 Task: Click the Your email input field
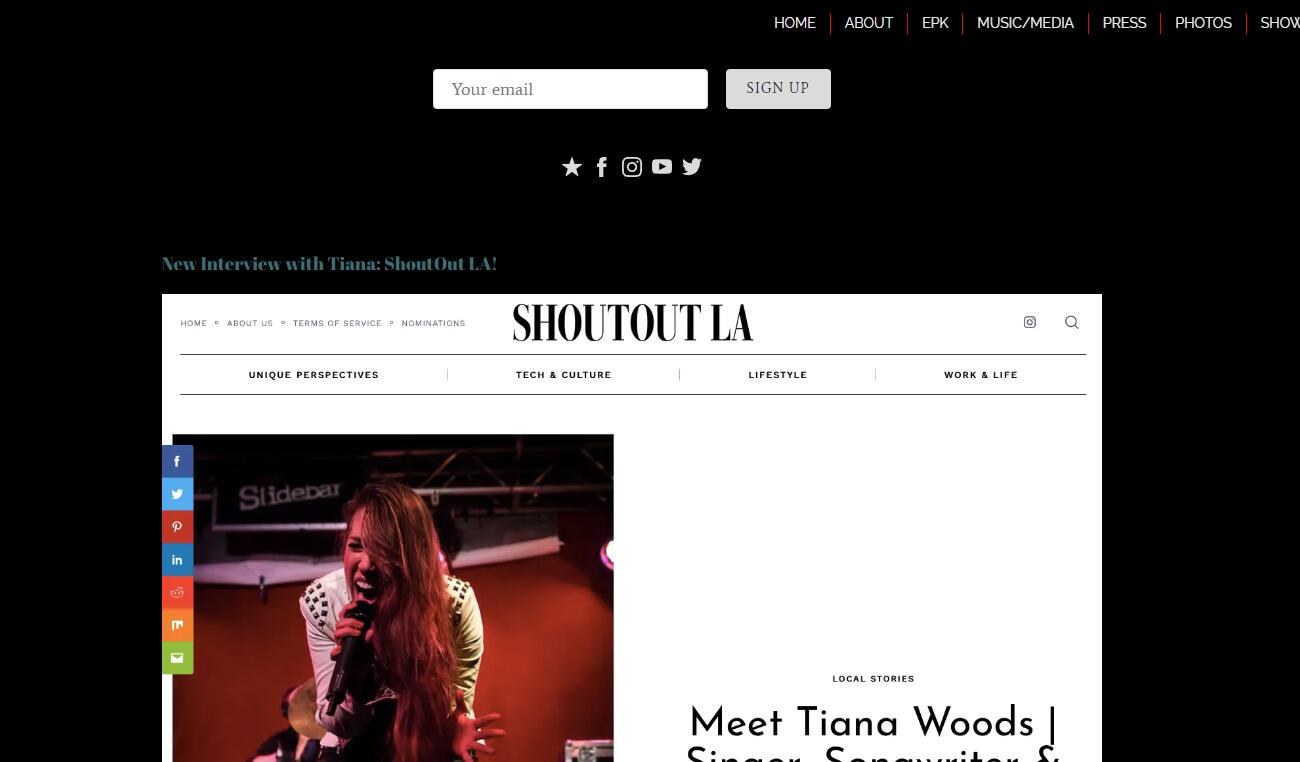[570, 89]
